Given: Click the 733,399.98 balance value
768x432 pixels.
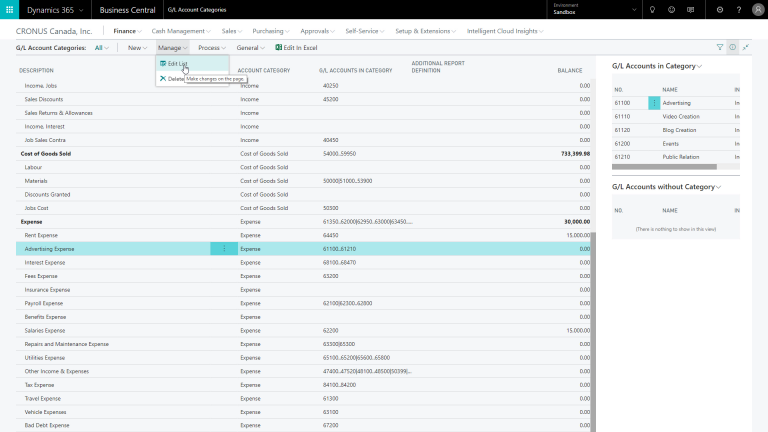Looking at the screenshot, I should [575, 153].
